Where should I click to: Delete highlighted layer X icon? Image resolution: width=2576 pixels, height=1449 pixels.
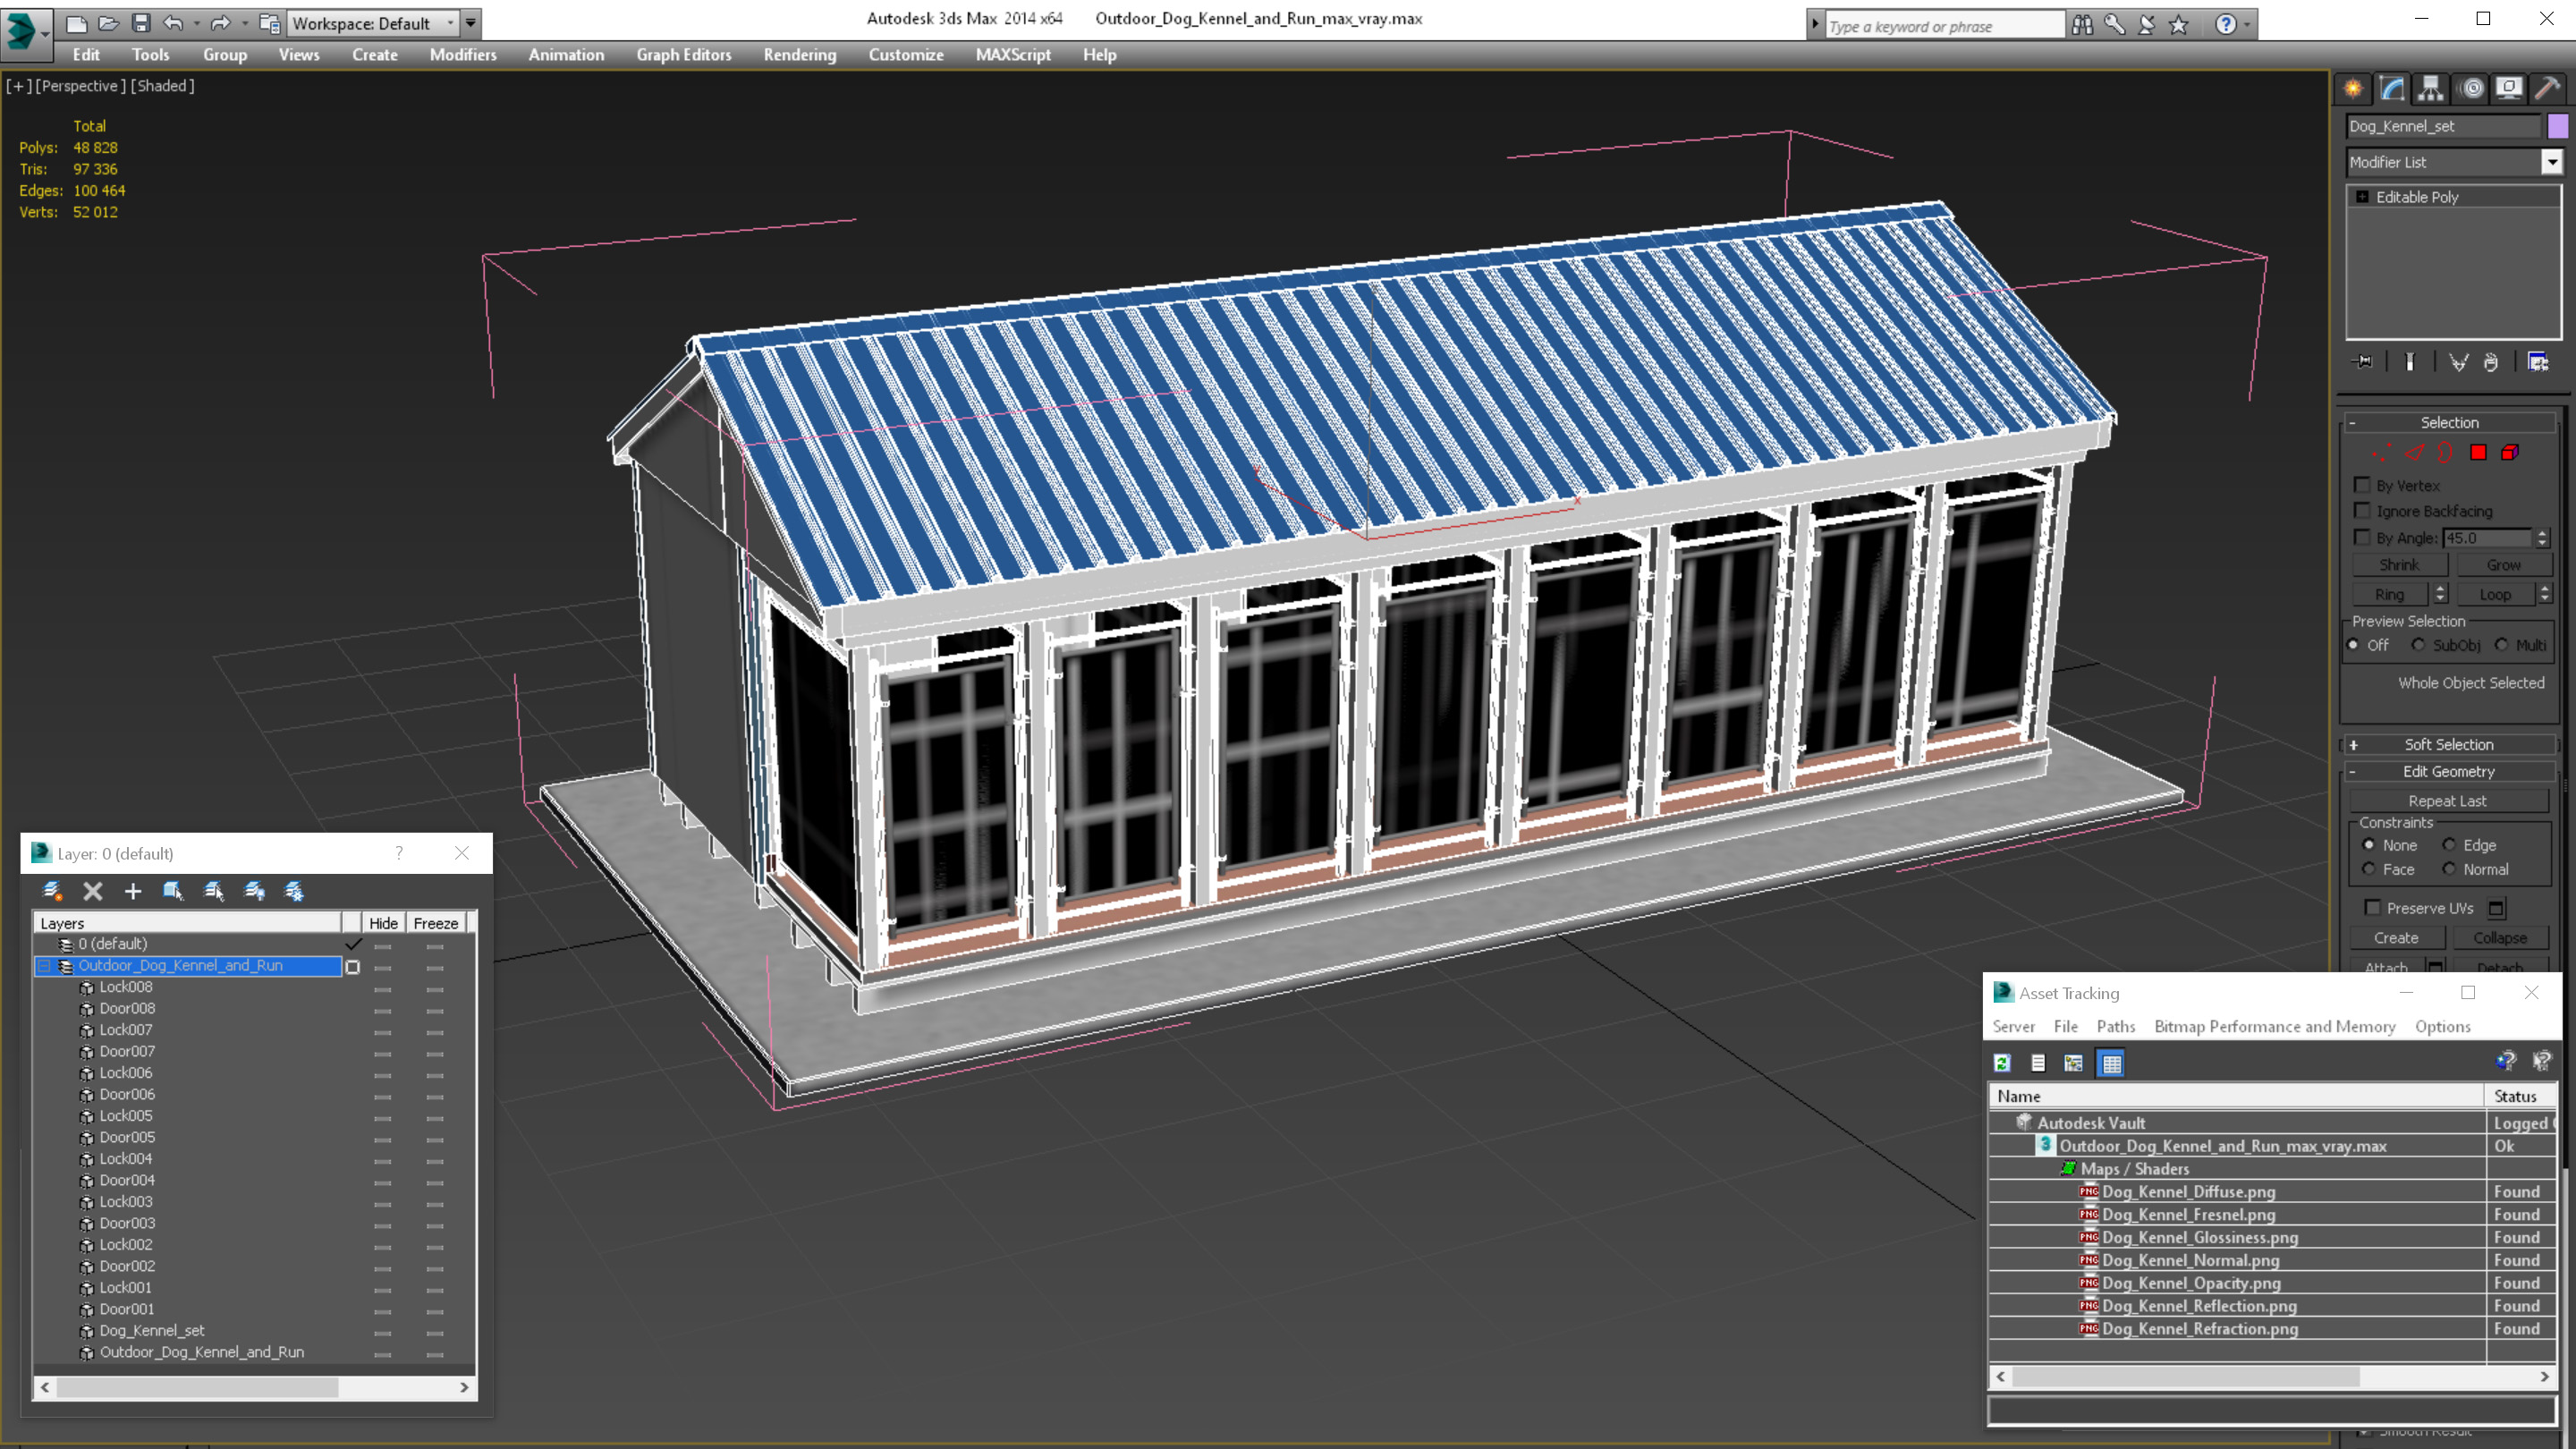[x=93, y=891]
